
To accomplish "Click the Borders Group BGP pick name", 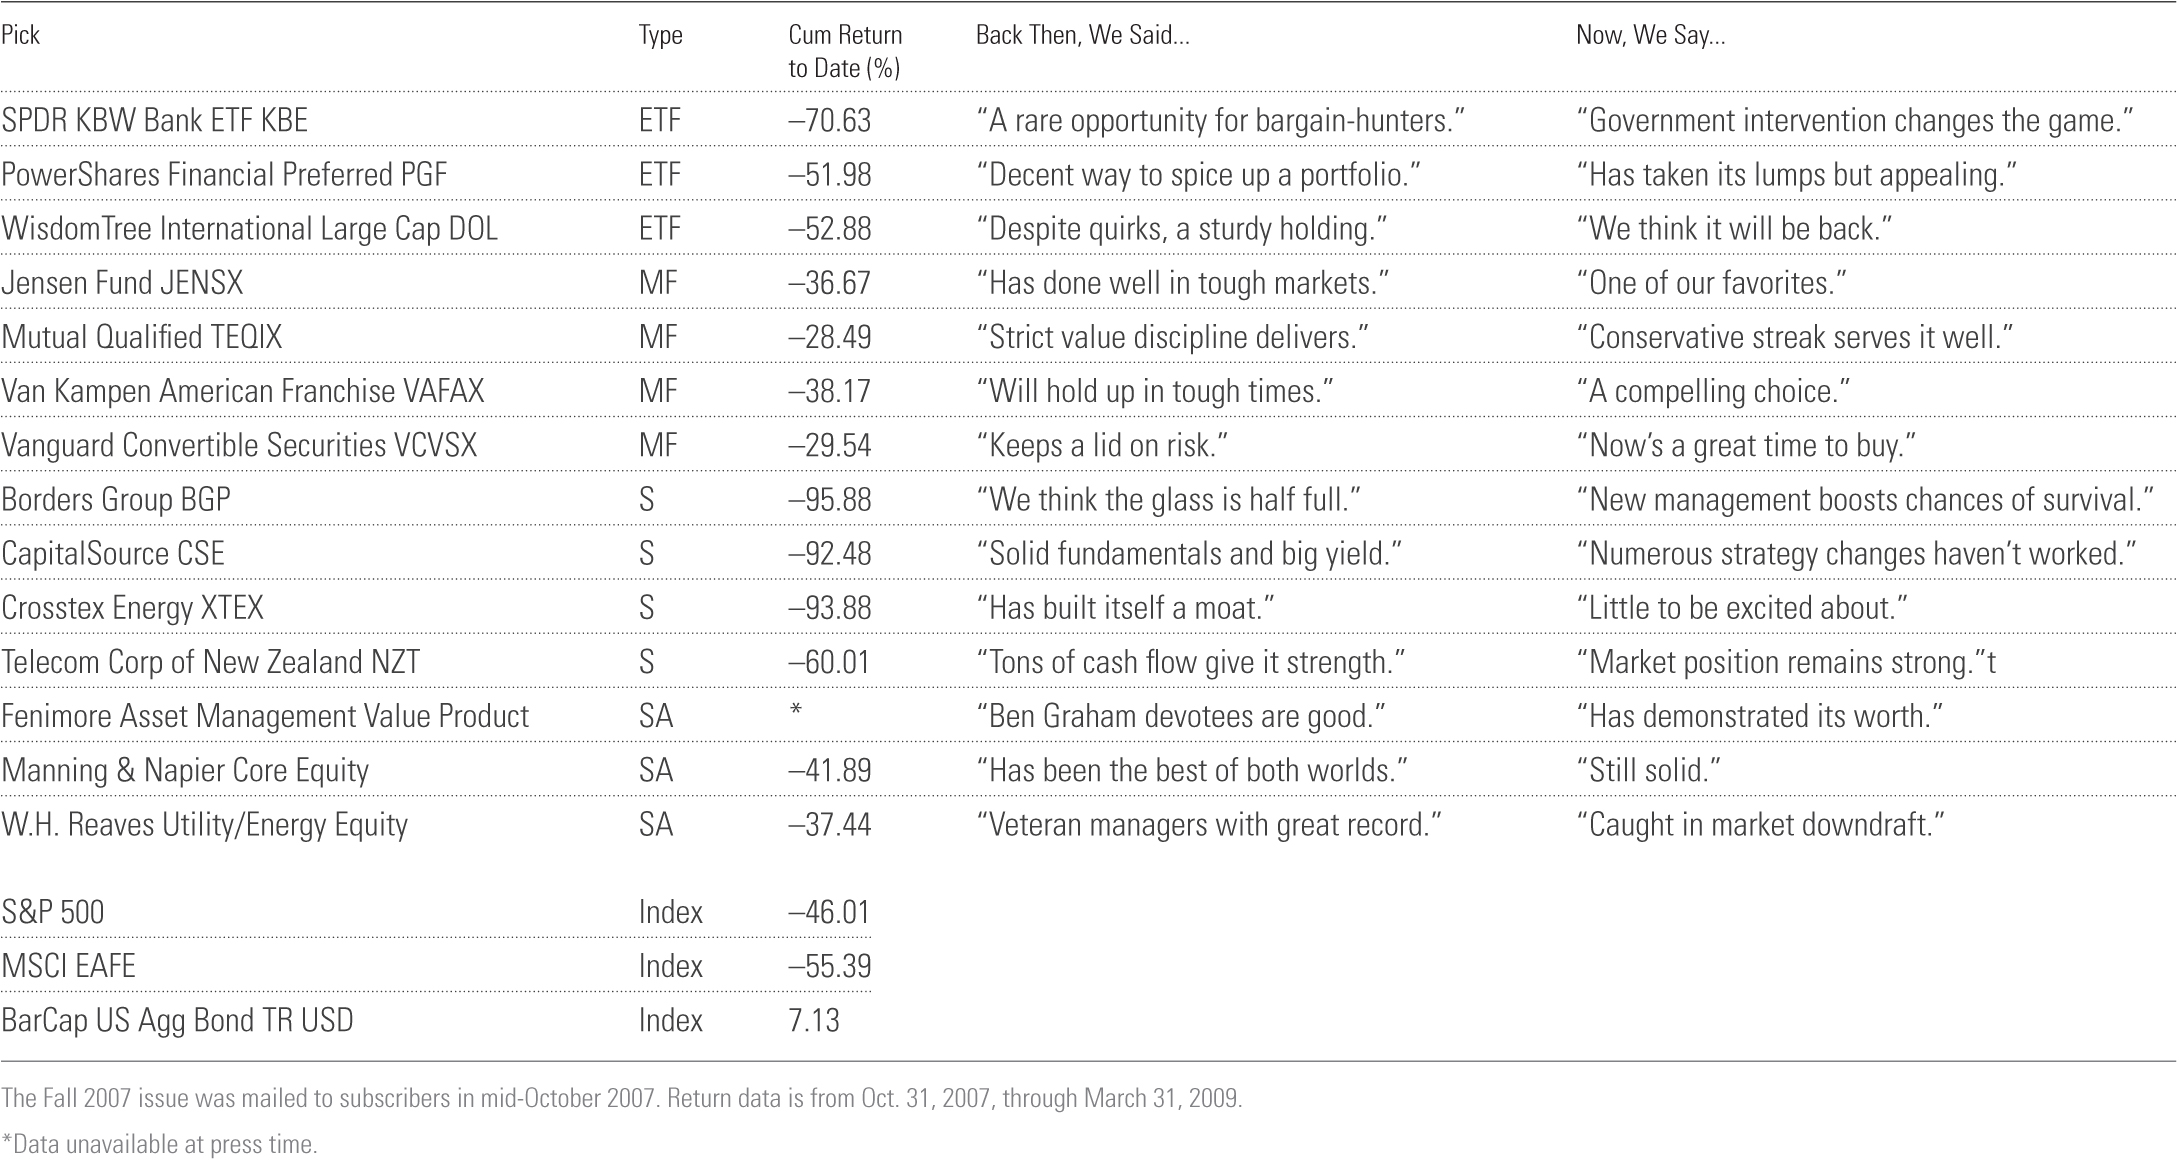I will [116, 499].
